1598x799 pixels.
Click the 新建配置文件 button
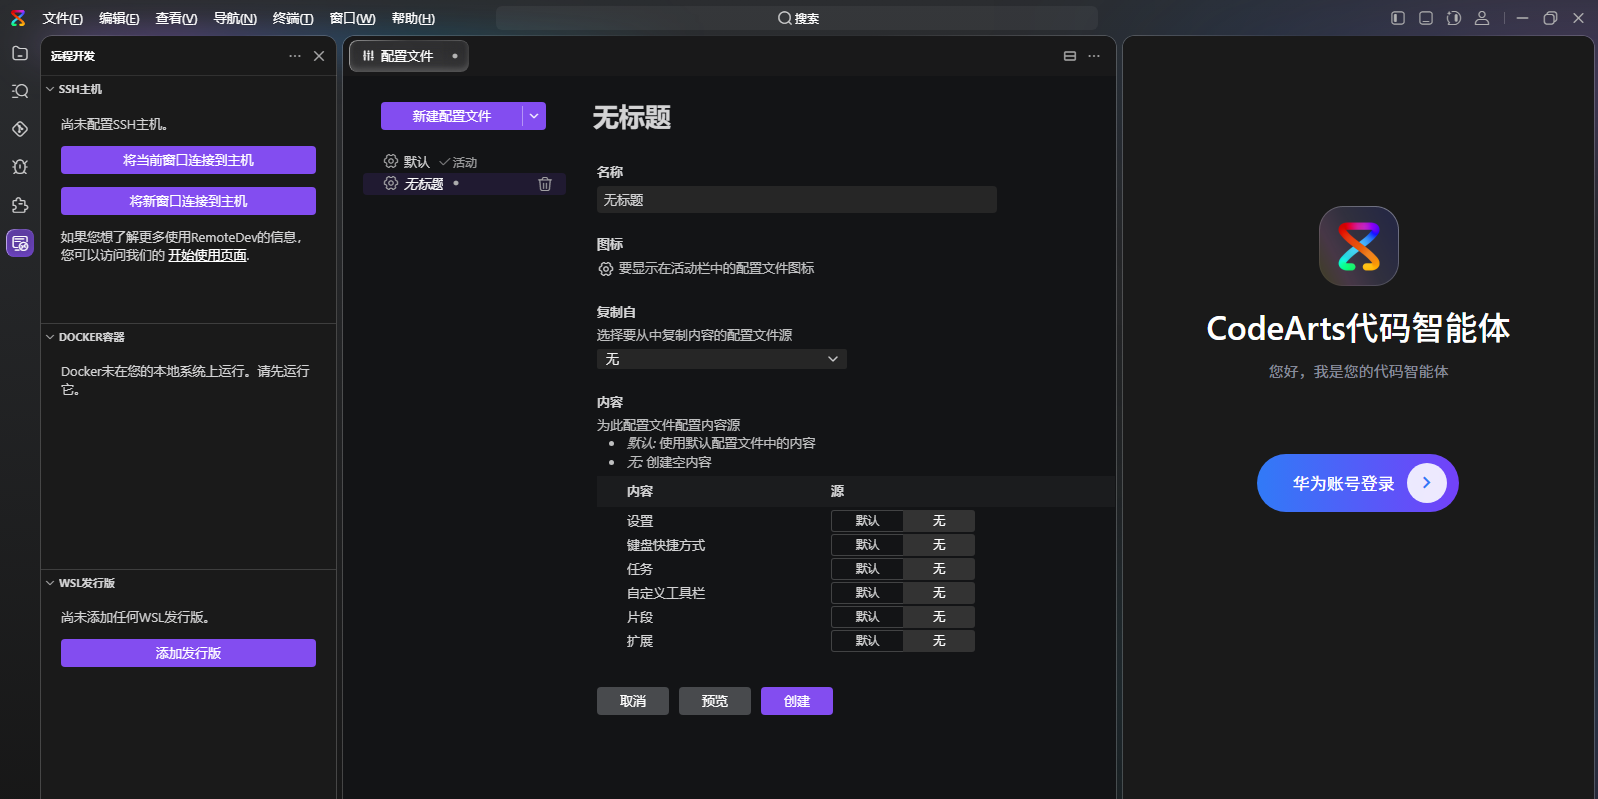click(x=451, y=116)
